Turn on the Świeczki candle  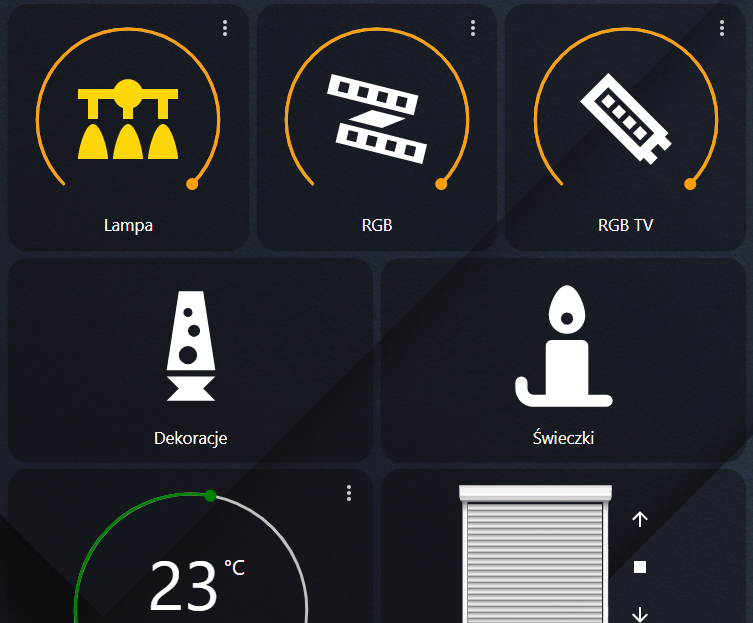pyautogui.click(x=564, y=346)
